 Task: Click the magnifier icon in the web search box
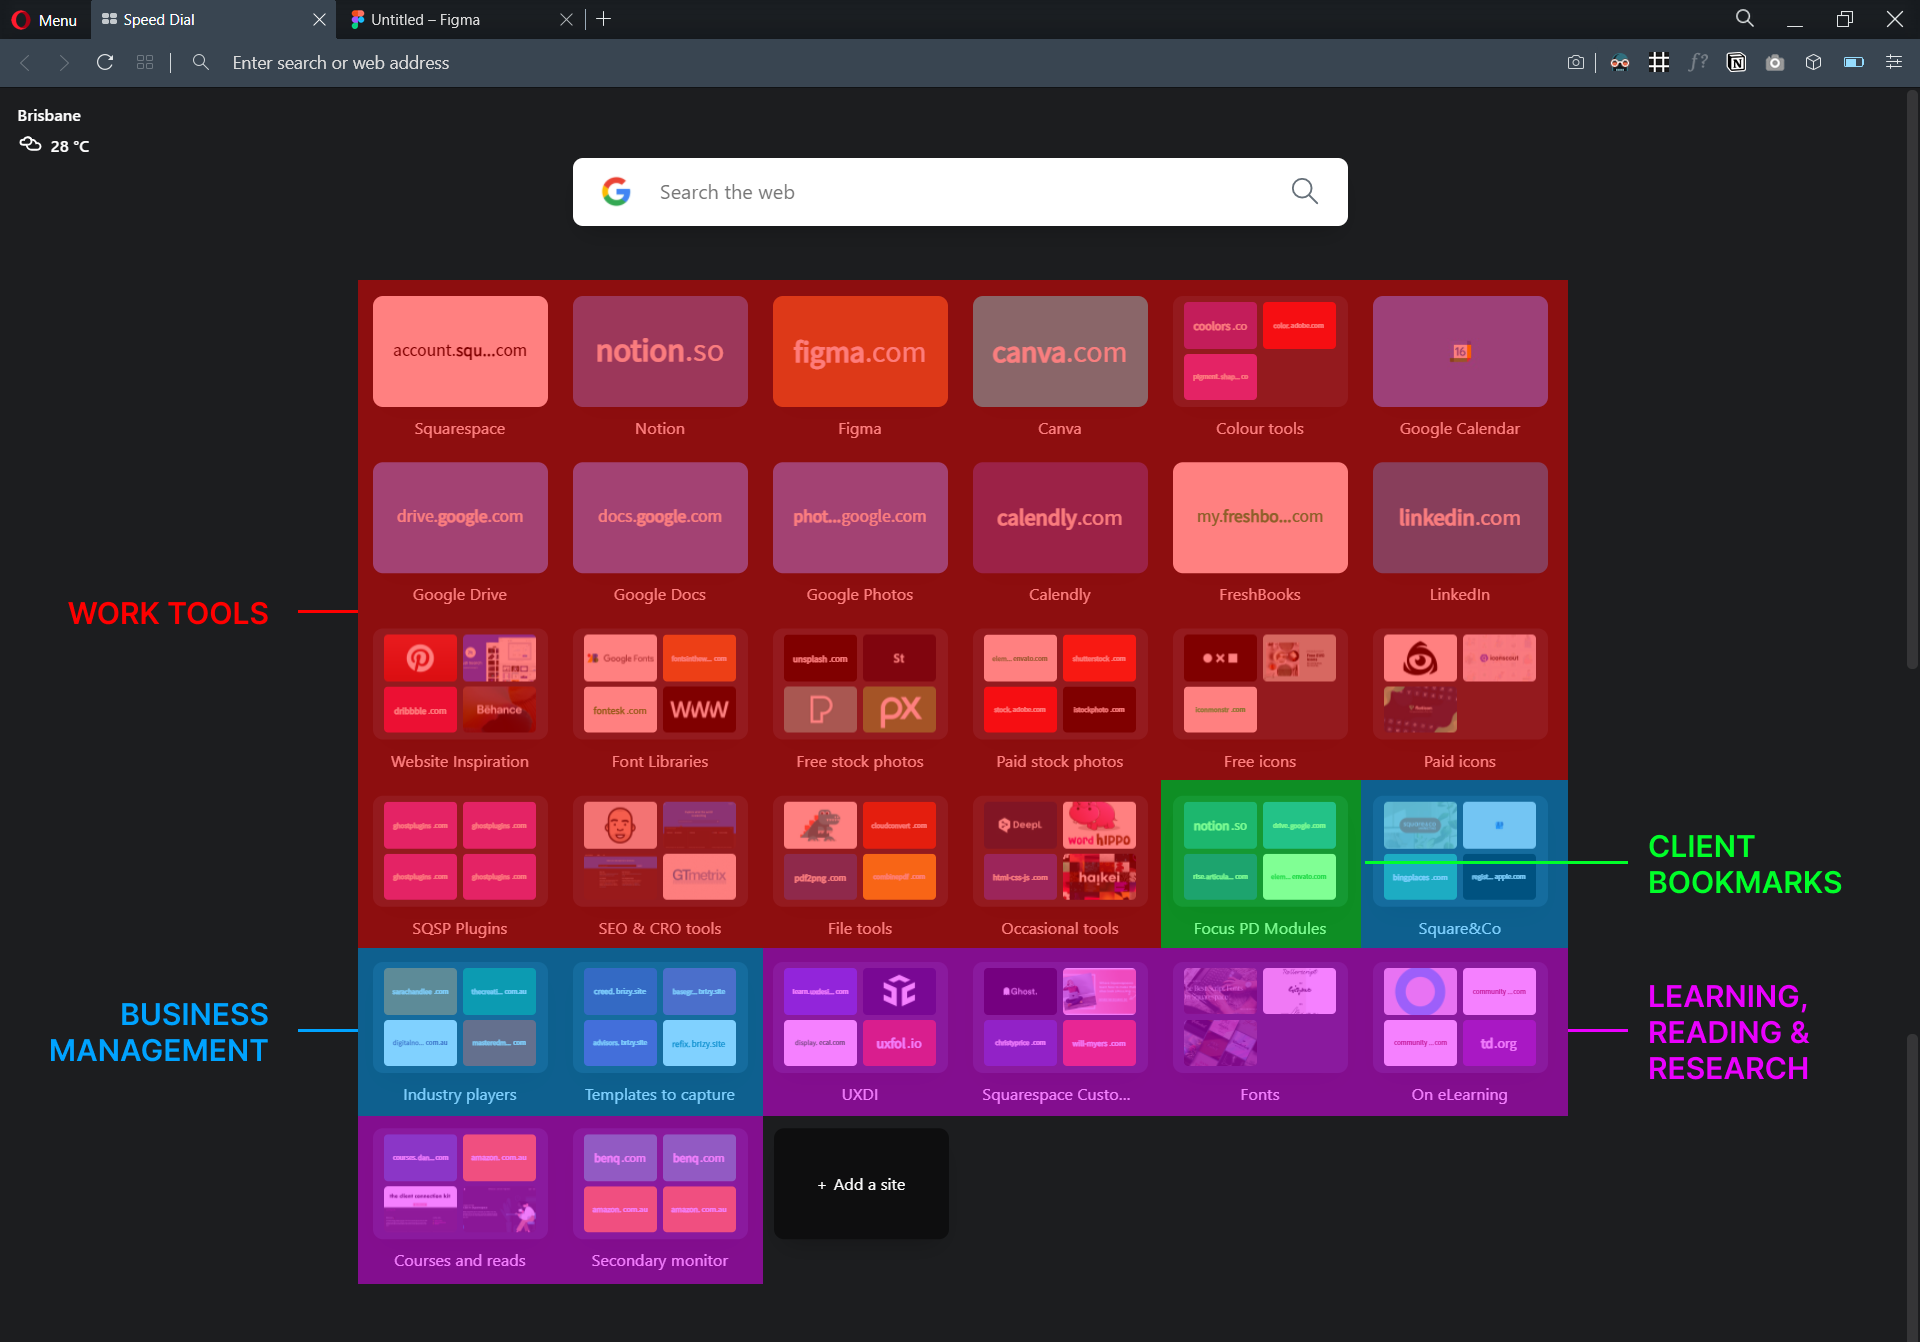coord(1305,192)
